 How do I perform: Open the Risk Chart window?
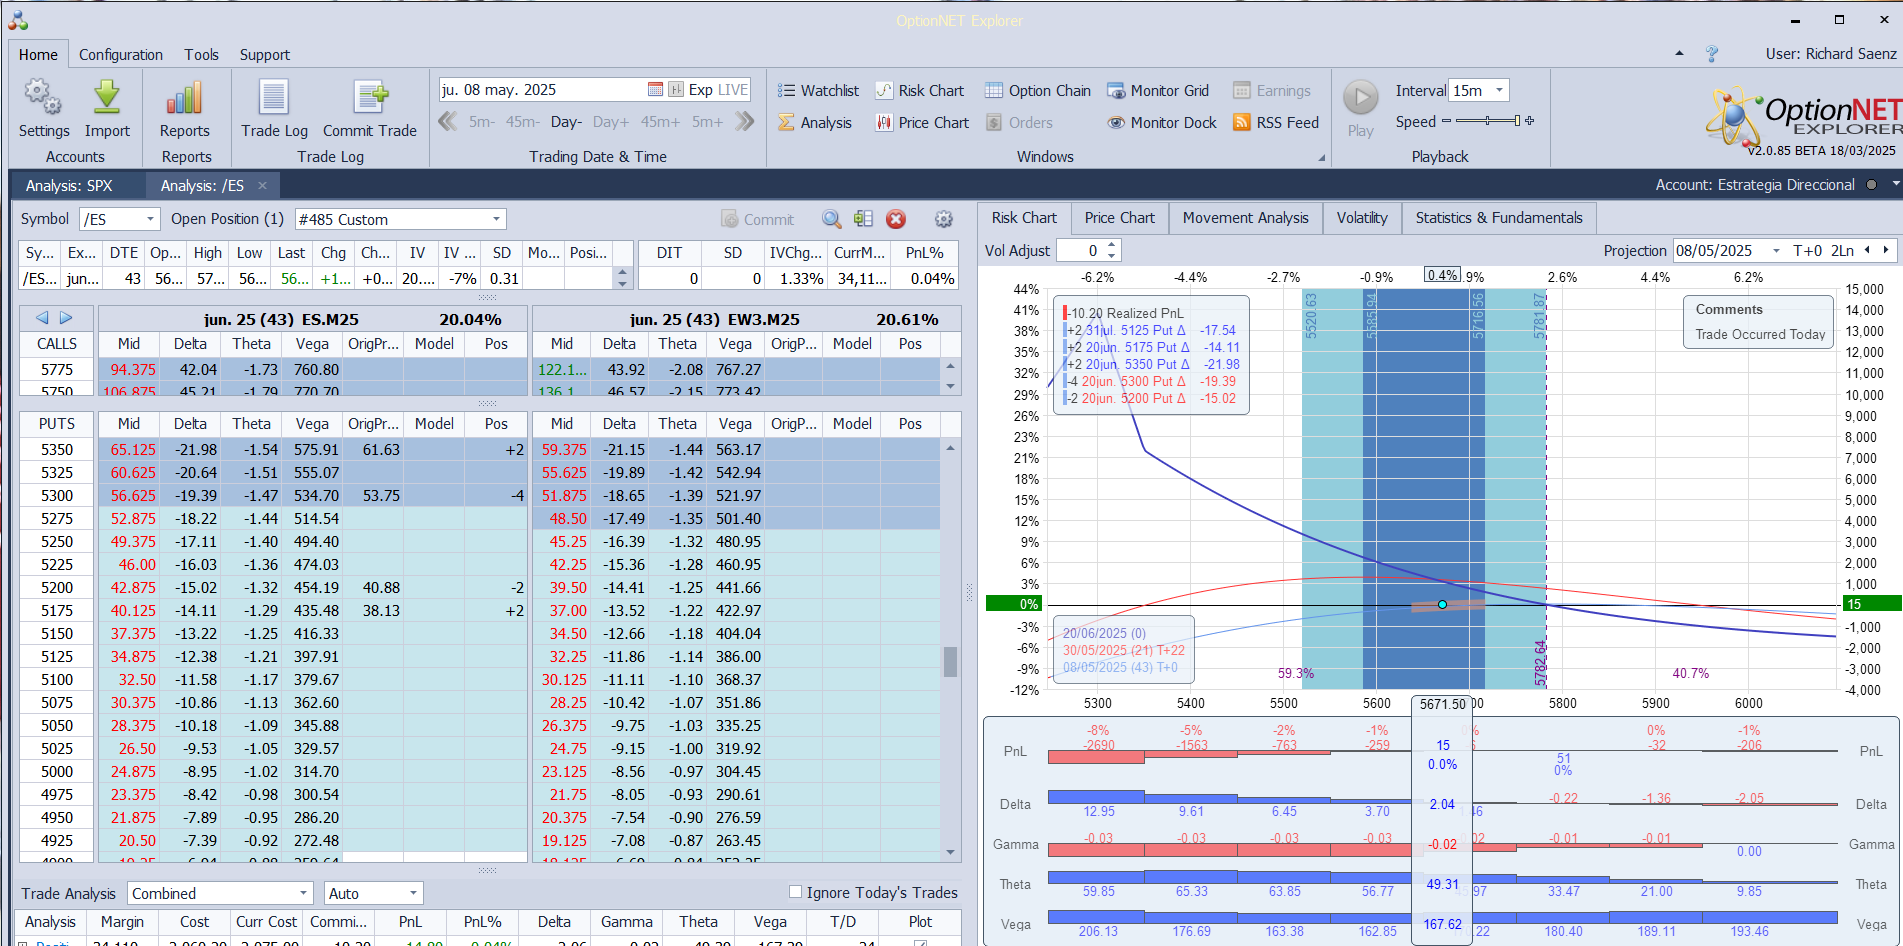(x=920, y=91)
